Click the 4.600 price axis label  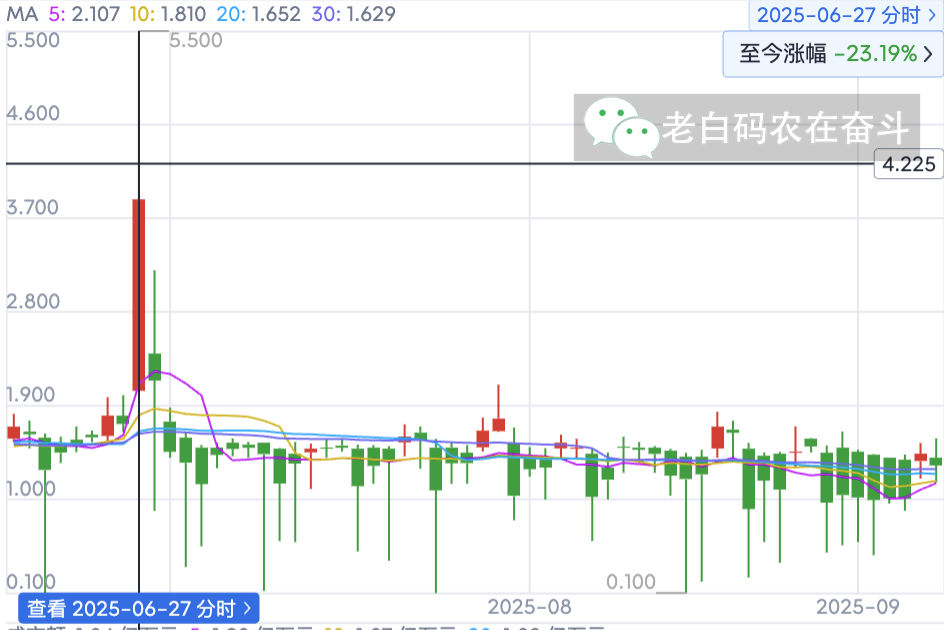pos(33,113)
